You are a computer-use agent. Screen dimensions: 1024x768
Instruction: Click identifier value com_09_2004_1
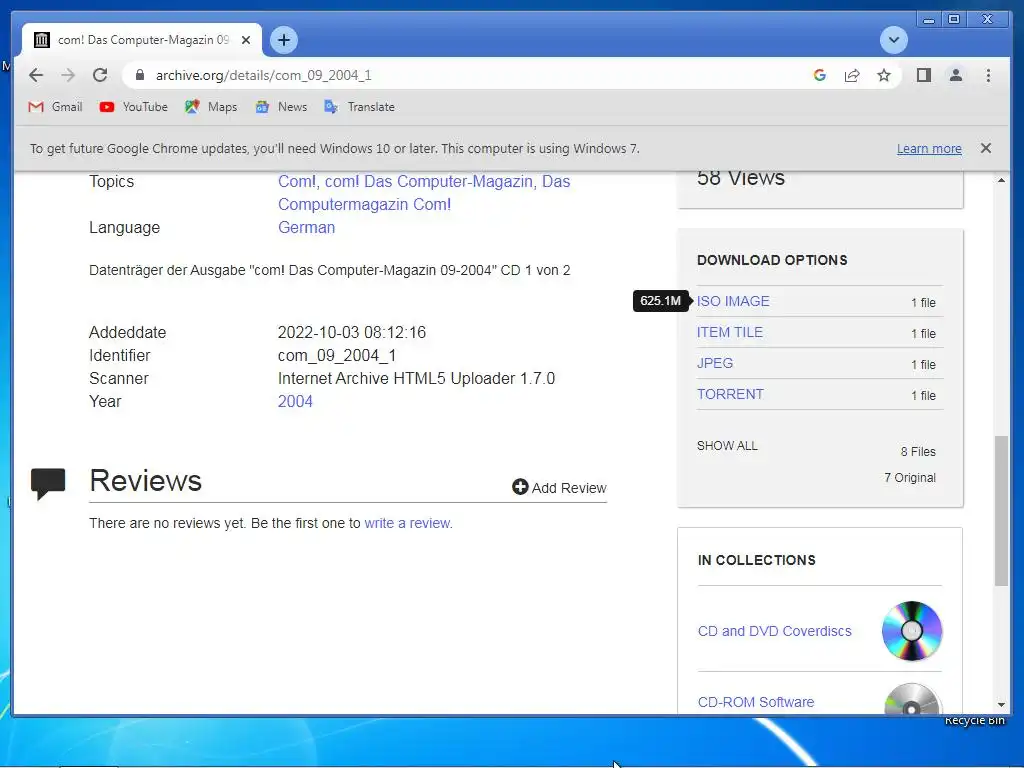tap(336, 355)
